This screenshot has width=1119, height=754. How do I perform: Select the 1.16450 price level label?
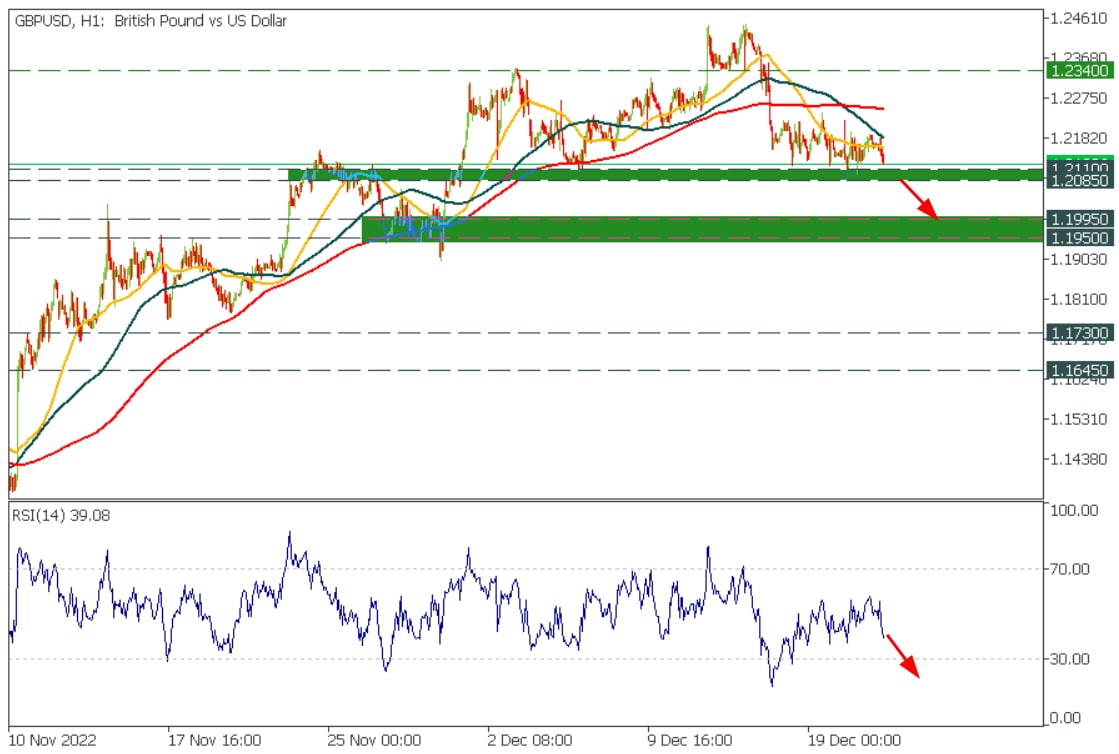click(1079, 371)
